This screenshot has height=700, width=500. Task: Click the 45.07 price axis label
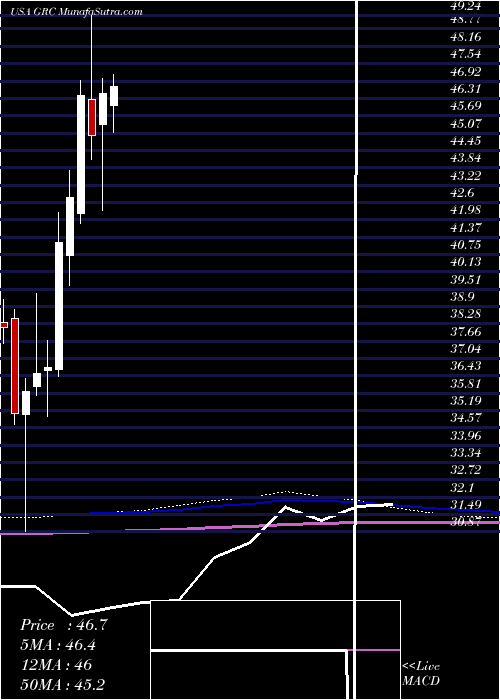(466, 123)
